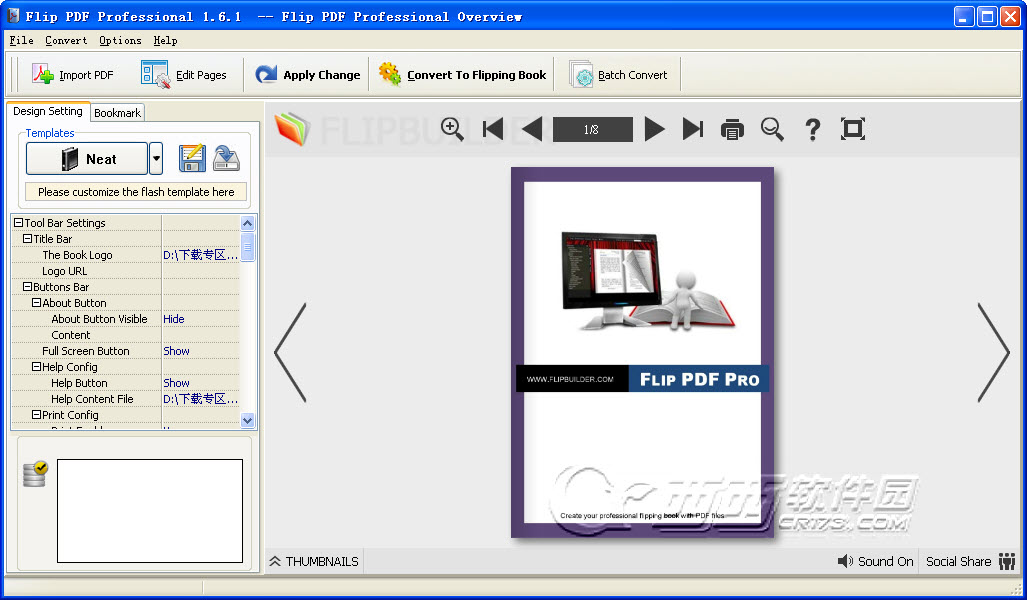
Task: Collapse the Title Bar node
Action: pos(28,239)
